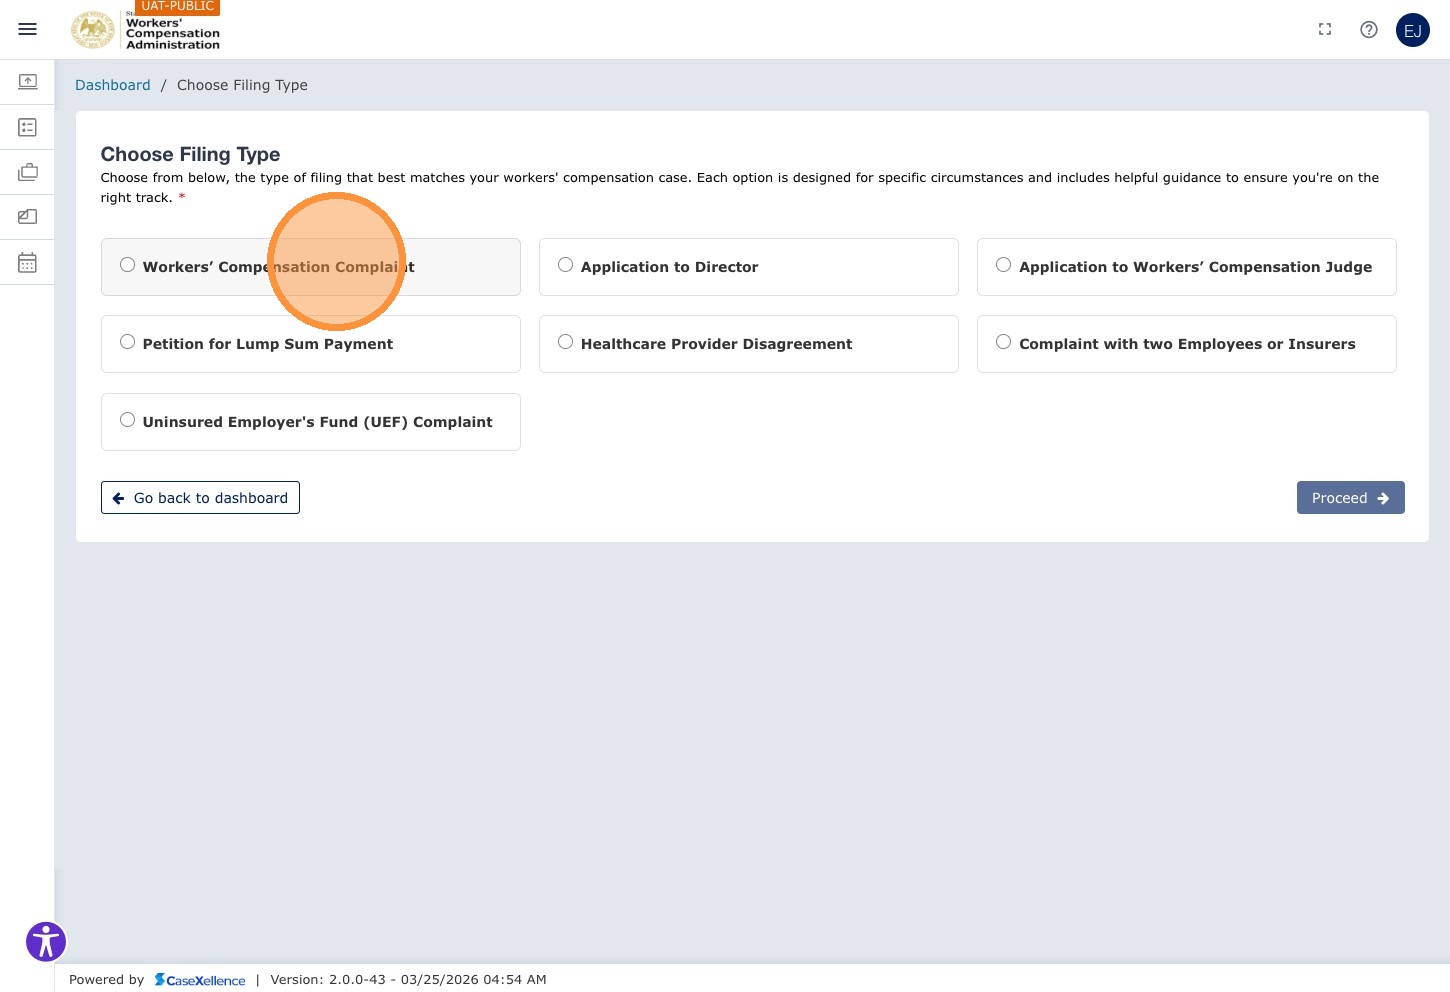Click the Choose Filing Type breadcrumb text
Screen dimensions: 1450x992
(242, 85)
